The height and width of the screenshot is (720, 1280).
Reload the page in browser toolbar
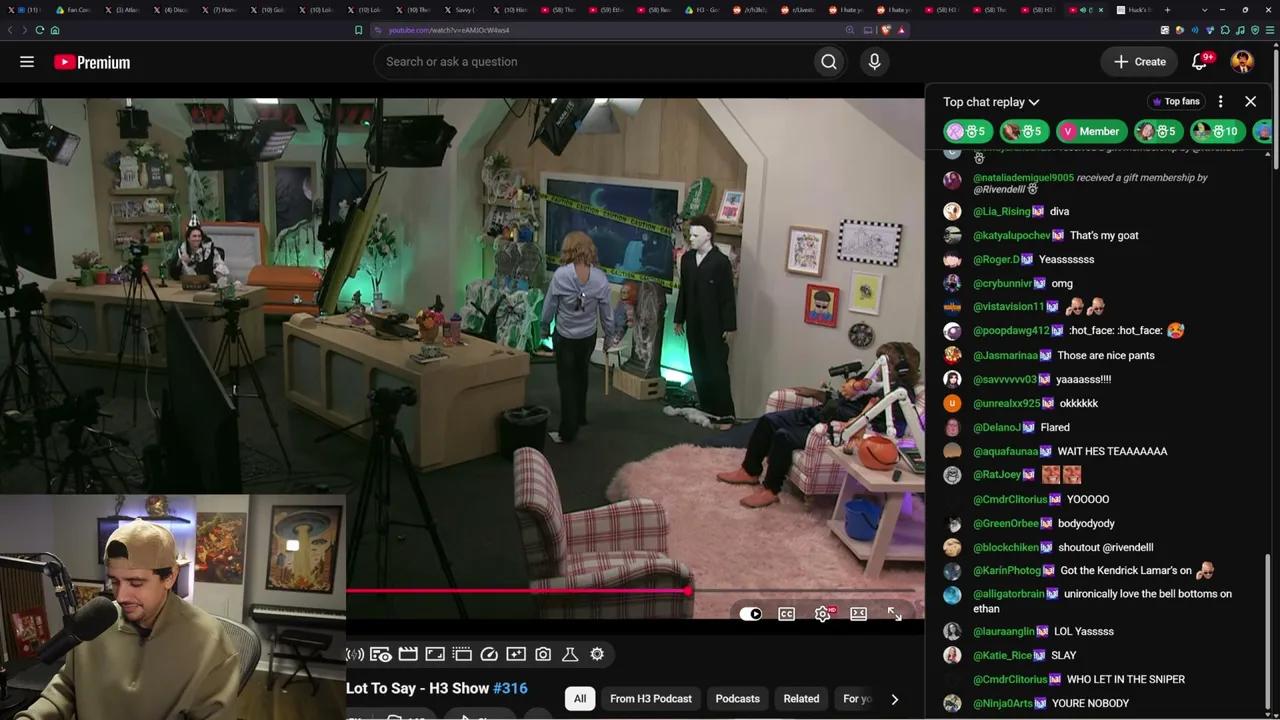39,30
